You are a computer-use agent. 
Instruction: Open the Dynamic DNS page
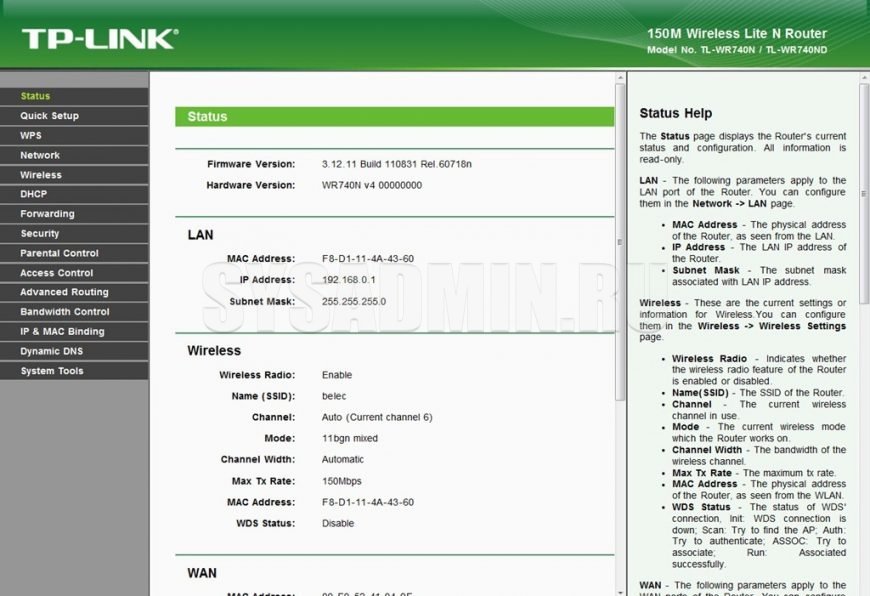(x=52, y=351)
